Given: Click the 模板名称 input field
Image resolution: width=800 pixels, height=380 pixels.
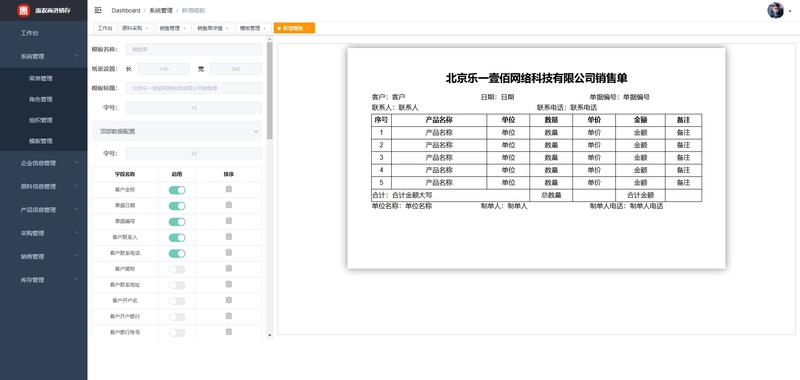Looking at the screenshot, I should (x=194, y=49).
